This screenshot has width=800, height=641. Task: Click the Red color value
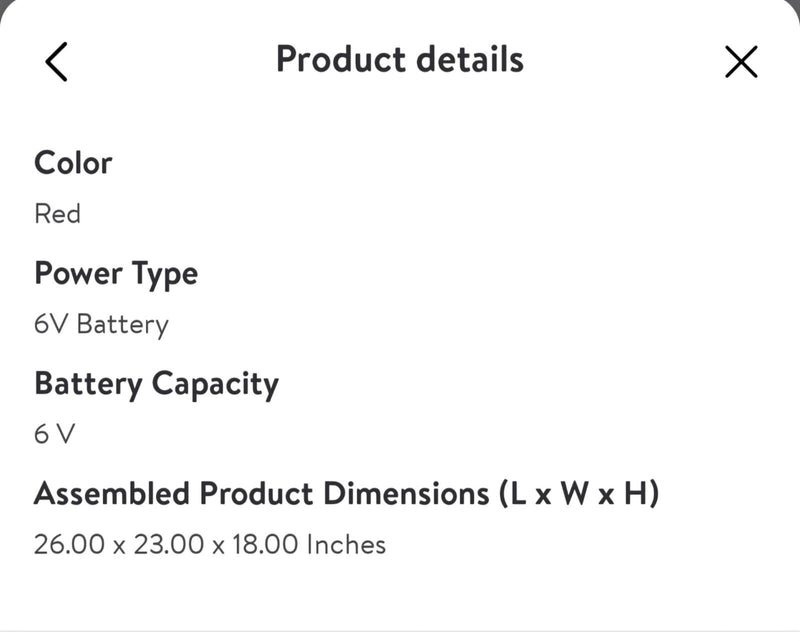point(57,213)
